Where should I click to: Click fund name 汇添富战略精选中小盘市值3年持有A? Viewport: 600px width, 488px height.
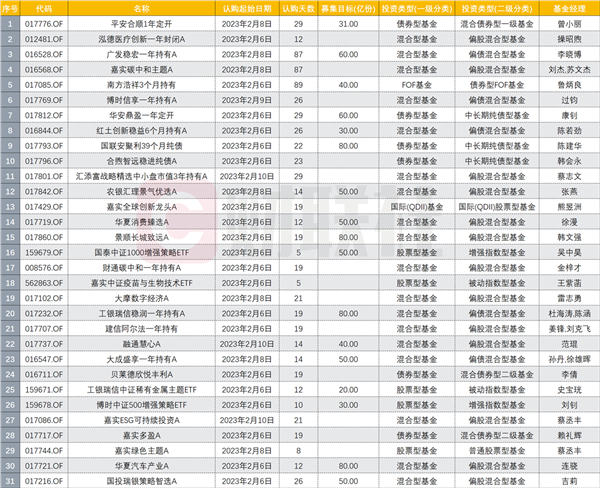click(x=142, y=176)
